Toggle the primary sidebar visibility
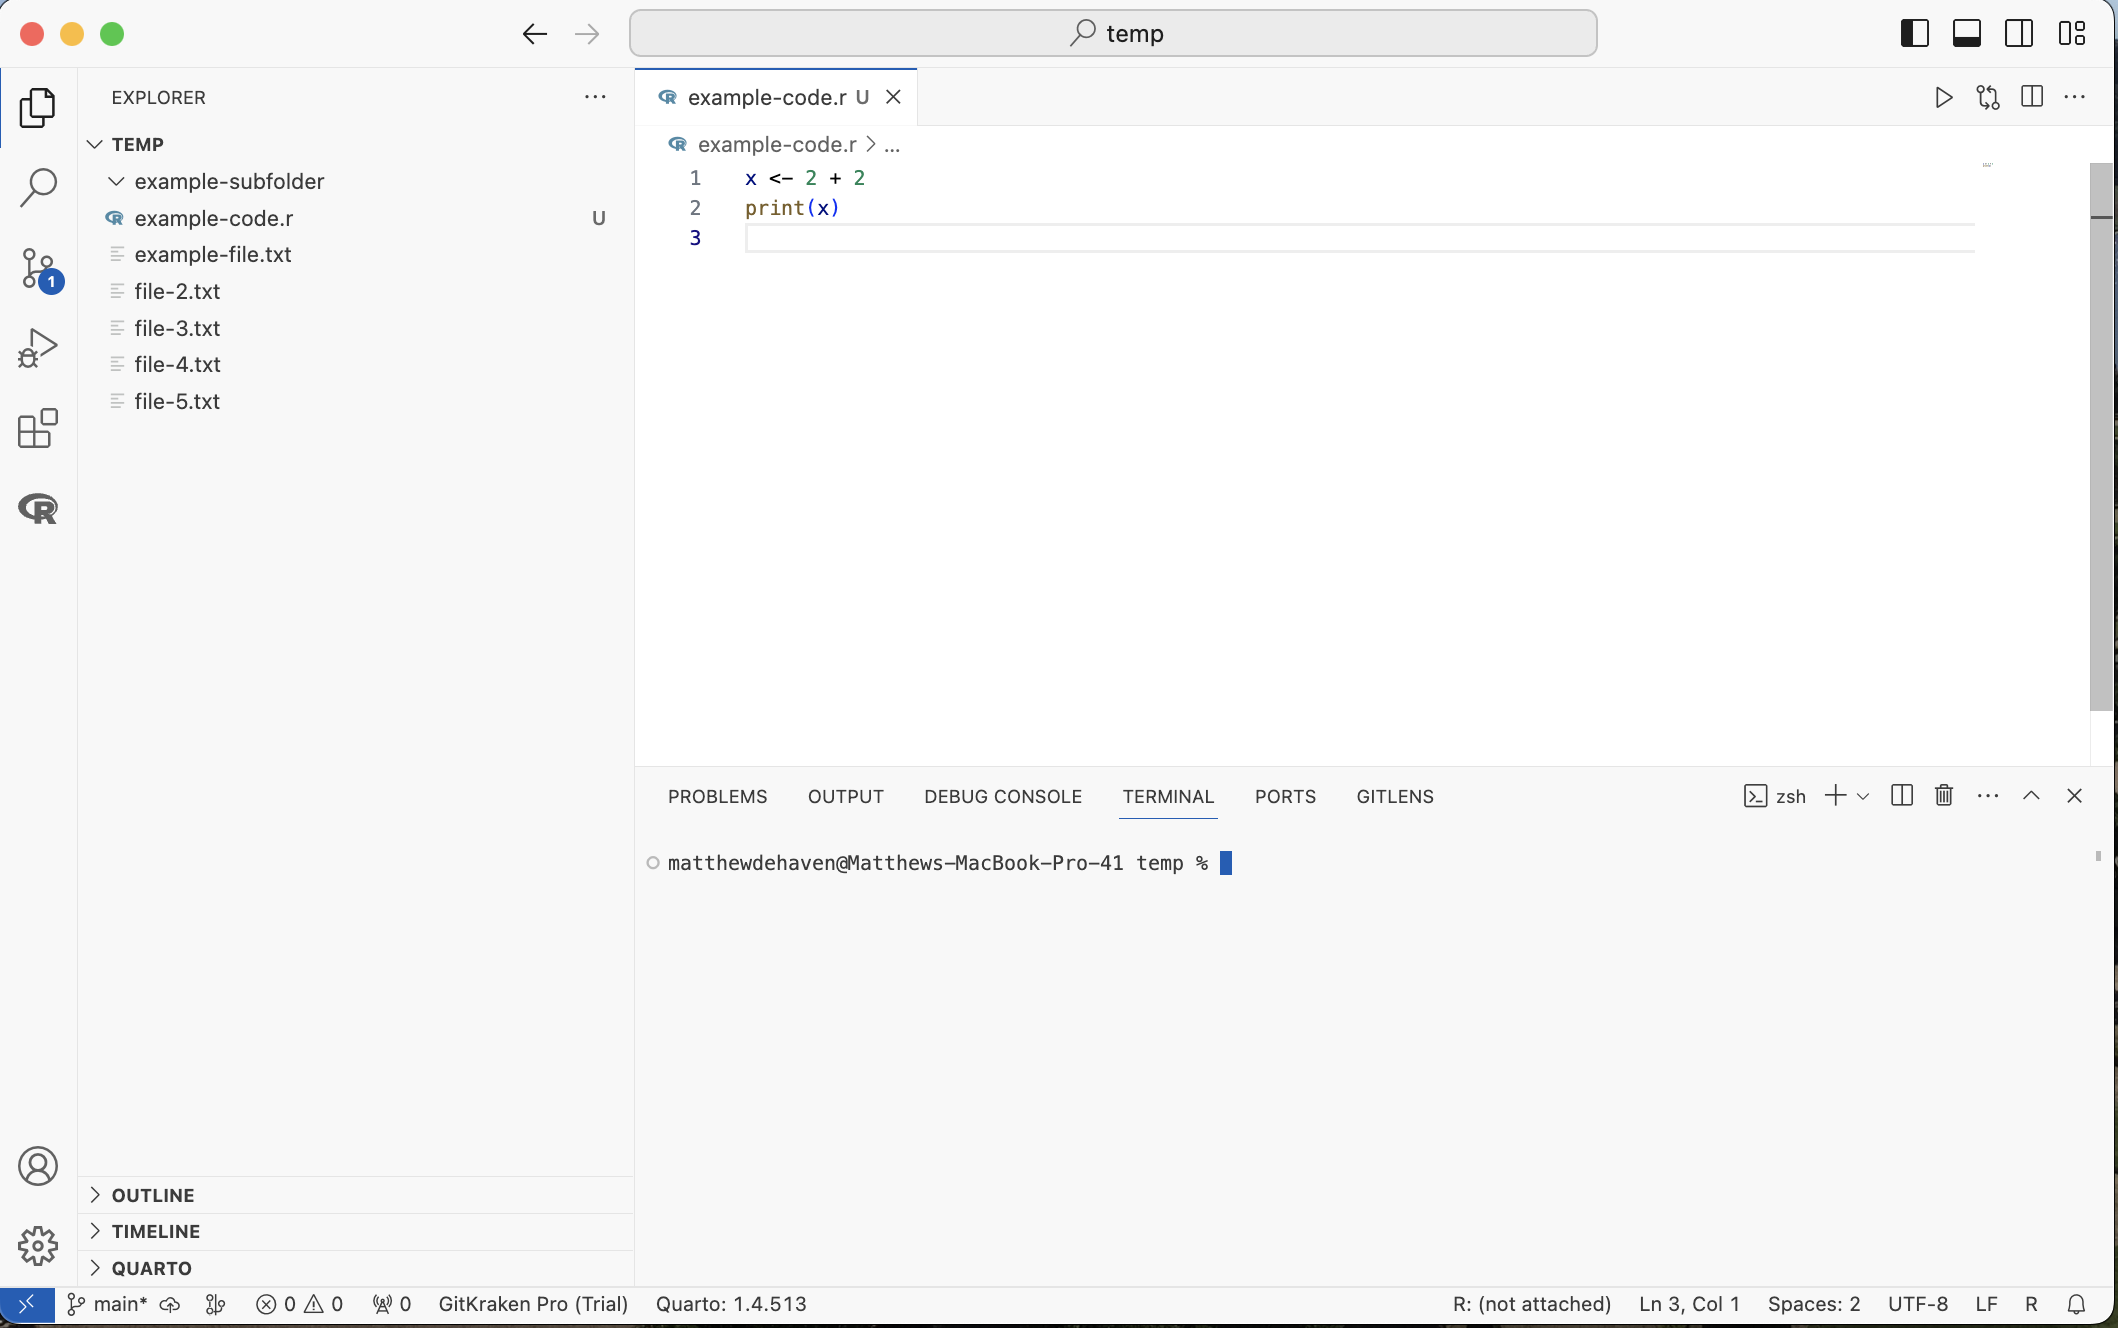 pos(1914,33)
